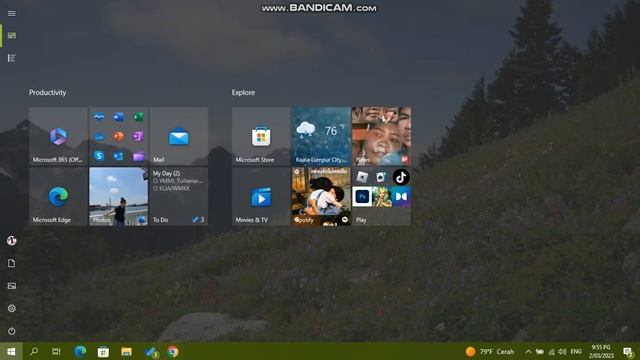Open the Documents folder shortcut
640x360 pixels.
pos(11,263)
